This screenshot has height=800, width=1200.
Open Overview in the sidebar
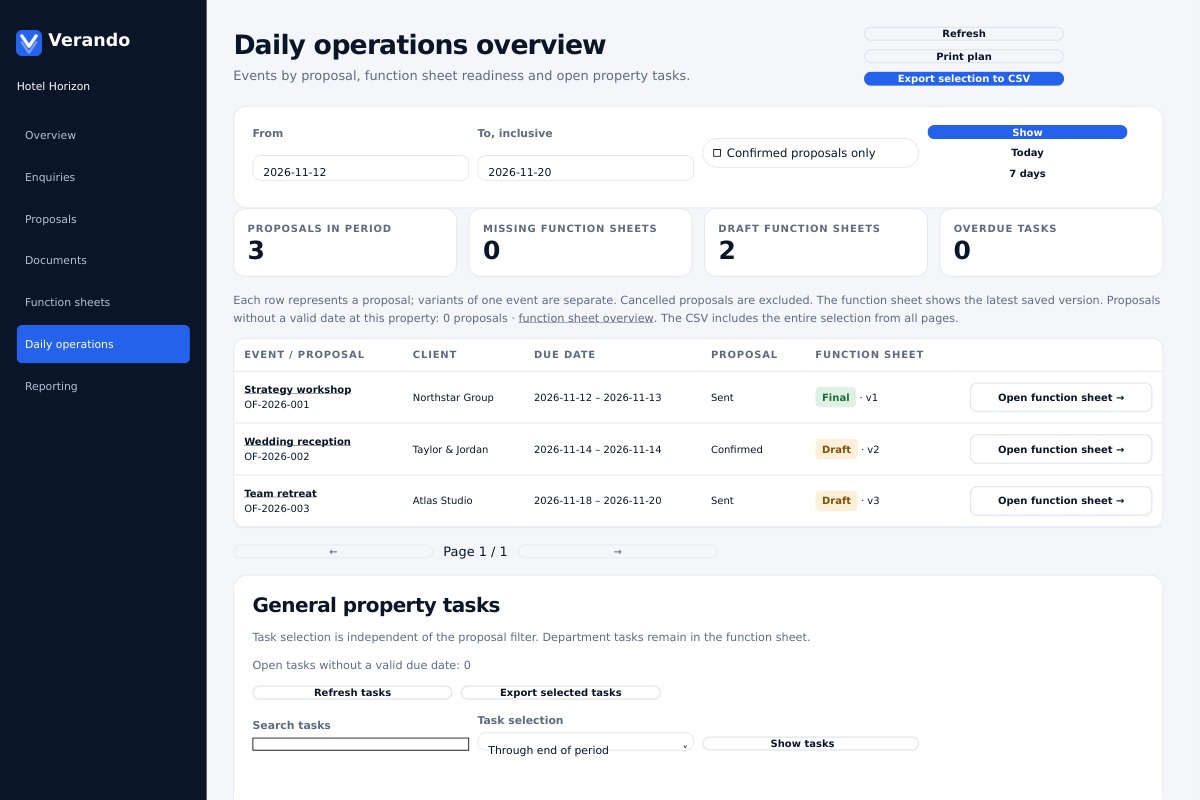103,135
